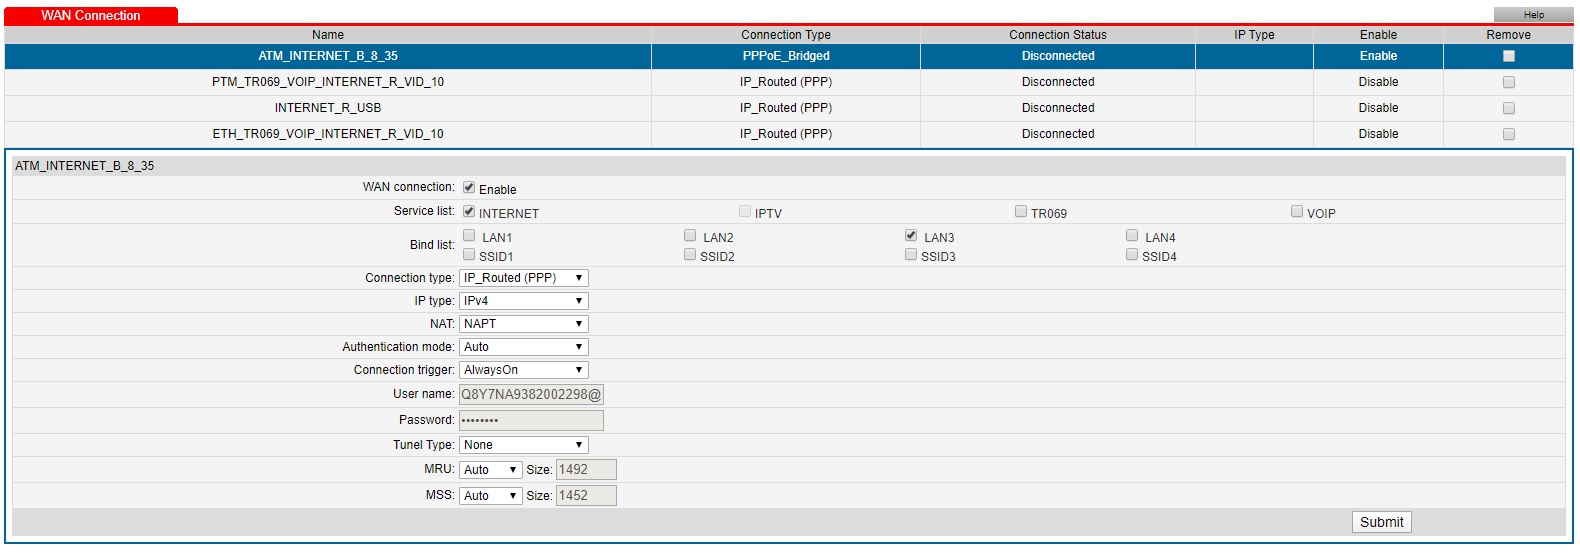Click the User name field
The image size is (1580, 553).
pos(531,395)
